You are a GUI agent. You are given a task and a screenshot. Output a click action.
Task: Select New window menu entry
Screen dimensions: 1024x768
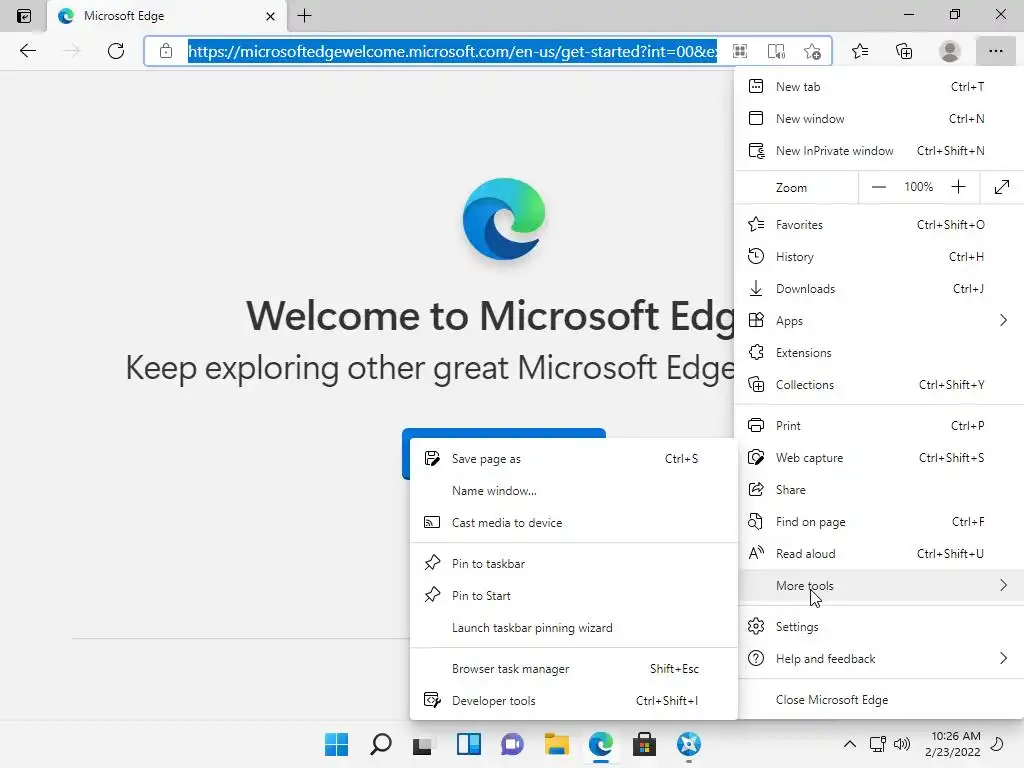[879, 119]
